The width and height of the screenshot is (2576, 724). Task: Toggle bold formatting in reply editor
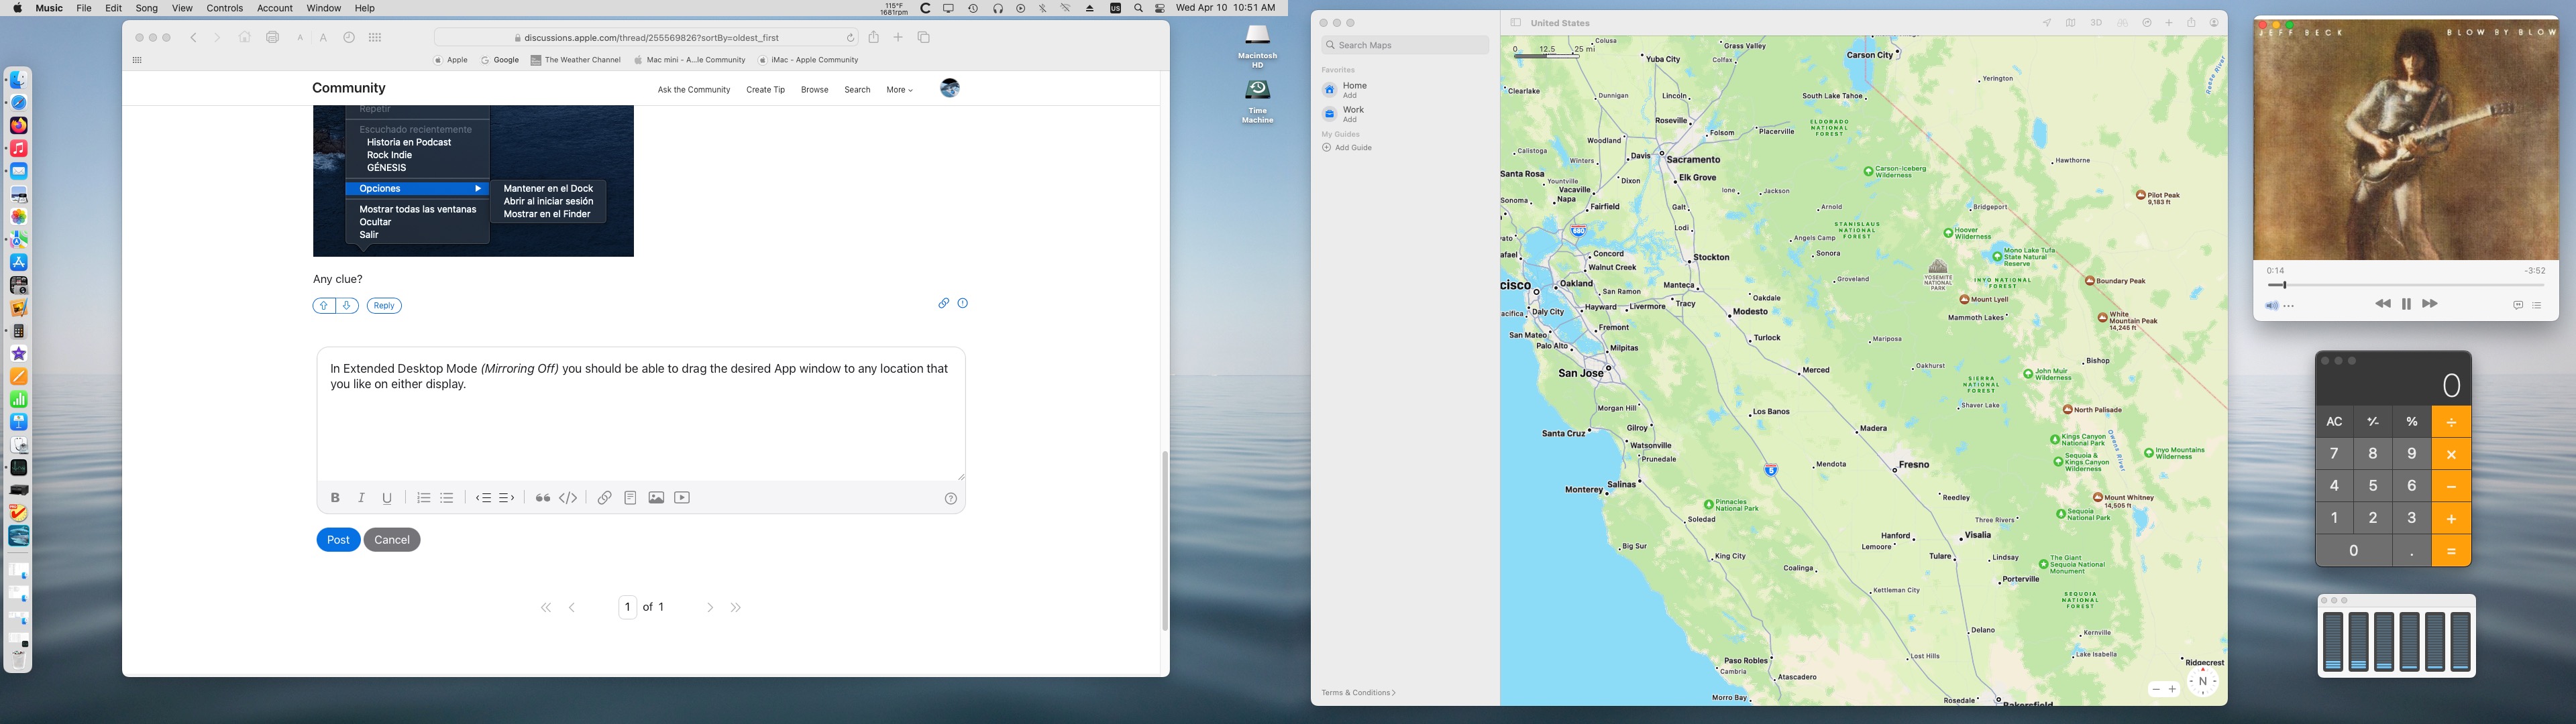tap(335, 498)
